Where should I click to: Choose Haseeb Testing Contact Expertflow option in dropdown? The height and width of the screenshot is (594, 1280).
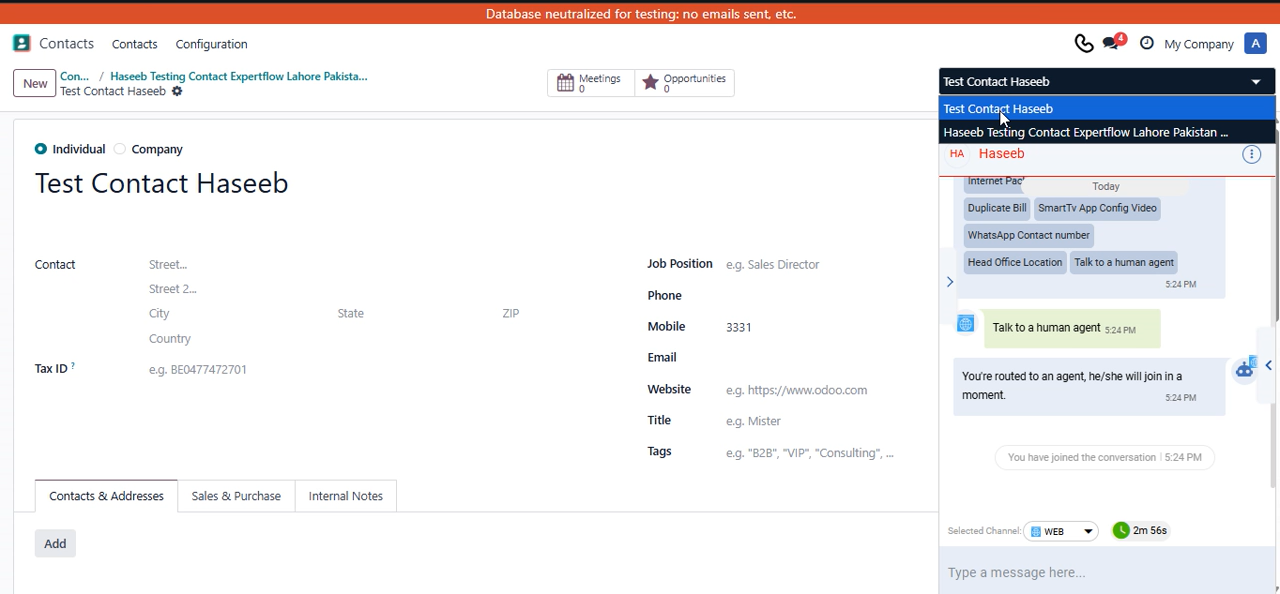pyautogui.click(x=1085, y=132)
